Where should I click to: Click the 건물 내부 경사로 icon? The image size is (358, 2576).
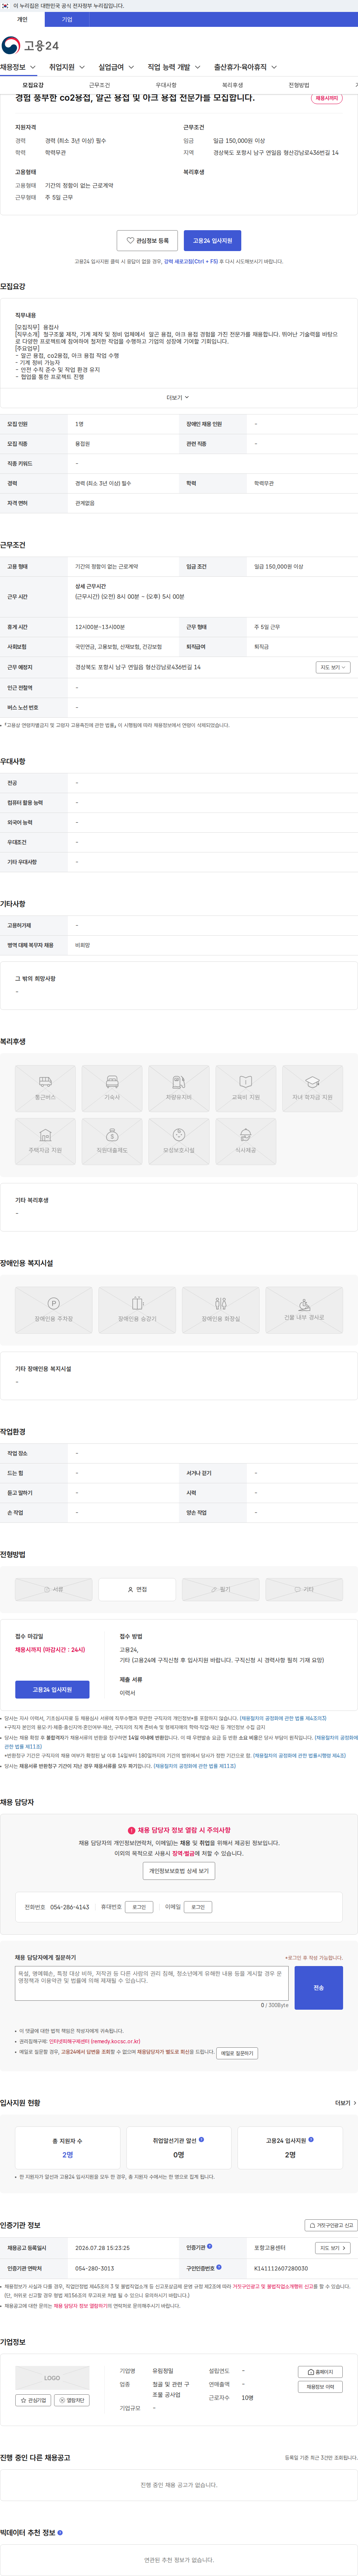click(x=304, y=1310)
